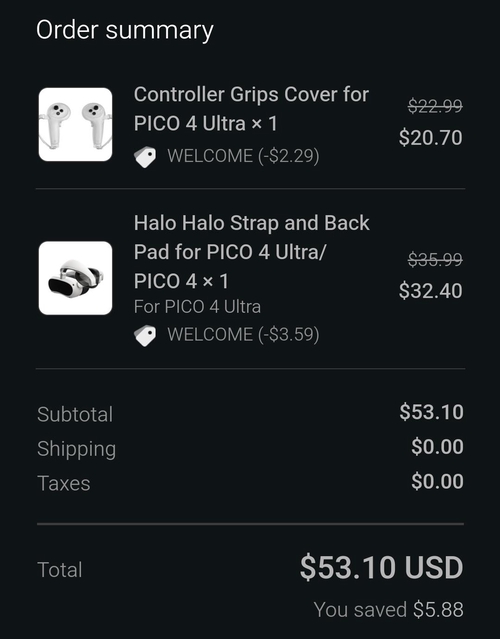Click the $20.70 discounted price
Screen dimensions: 500x639
tap(431, 137)
